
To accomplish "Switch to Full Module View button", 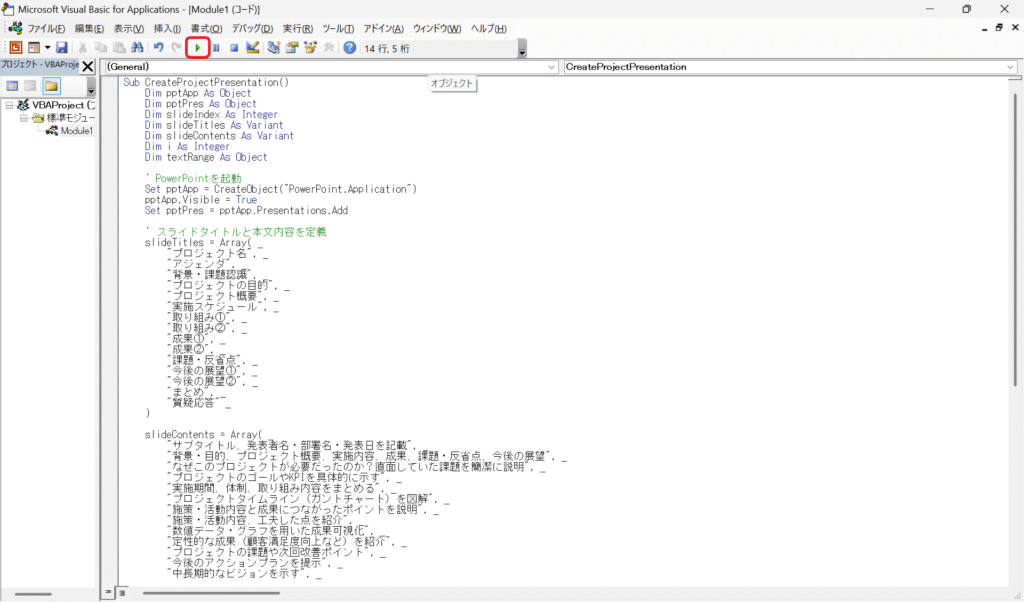I will tap(122, 593).
